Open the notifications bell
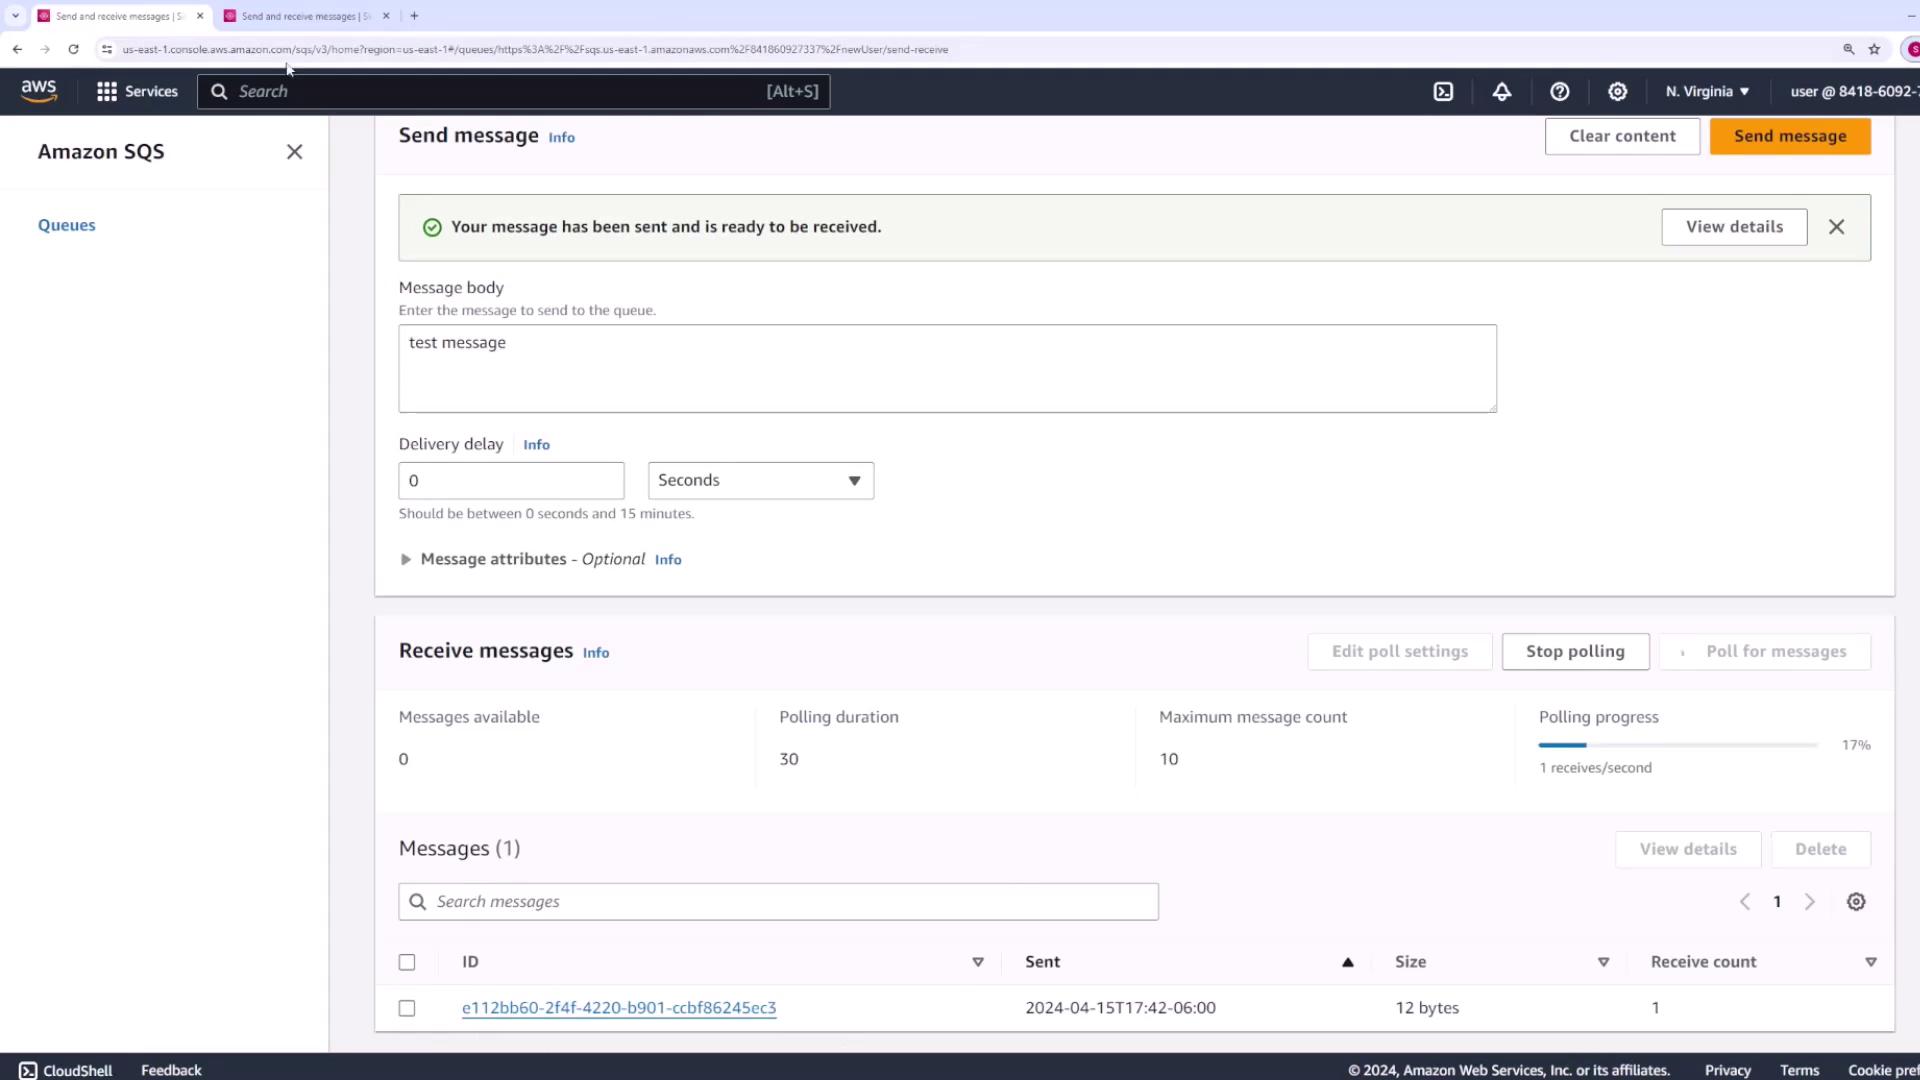Image resolution: width=1920 pixels, height=1080 pixels. pyautogui.click(x=1501, y=91)
